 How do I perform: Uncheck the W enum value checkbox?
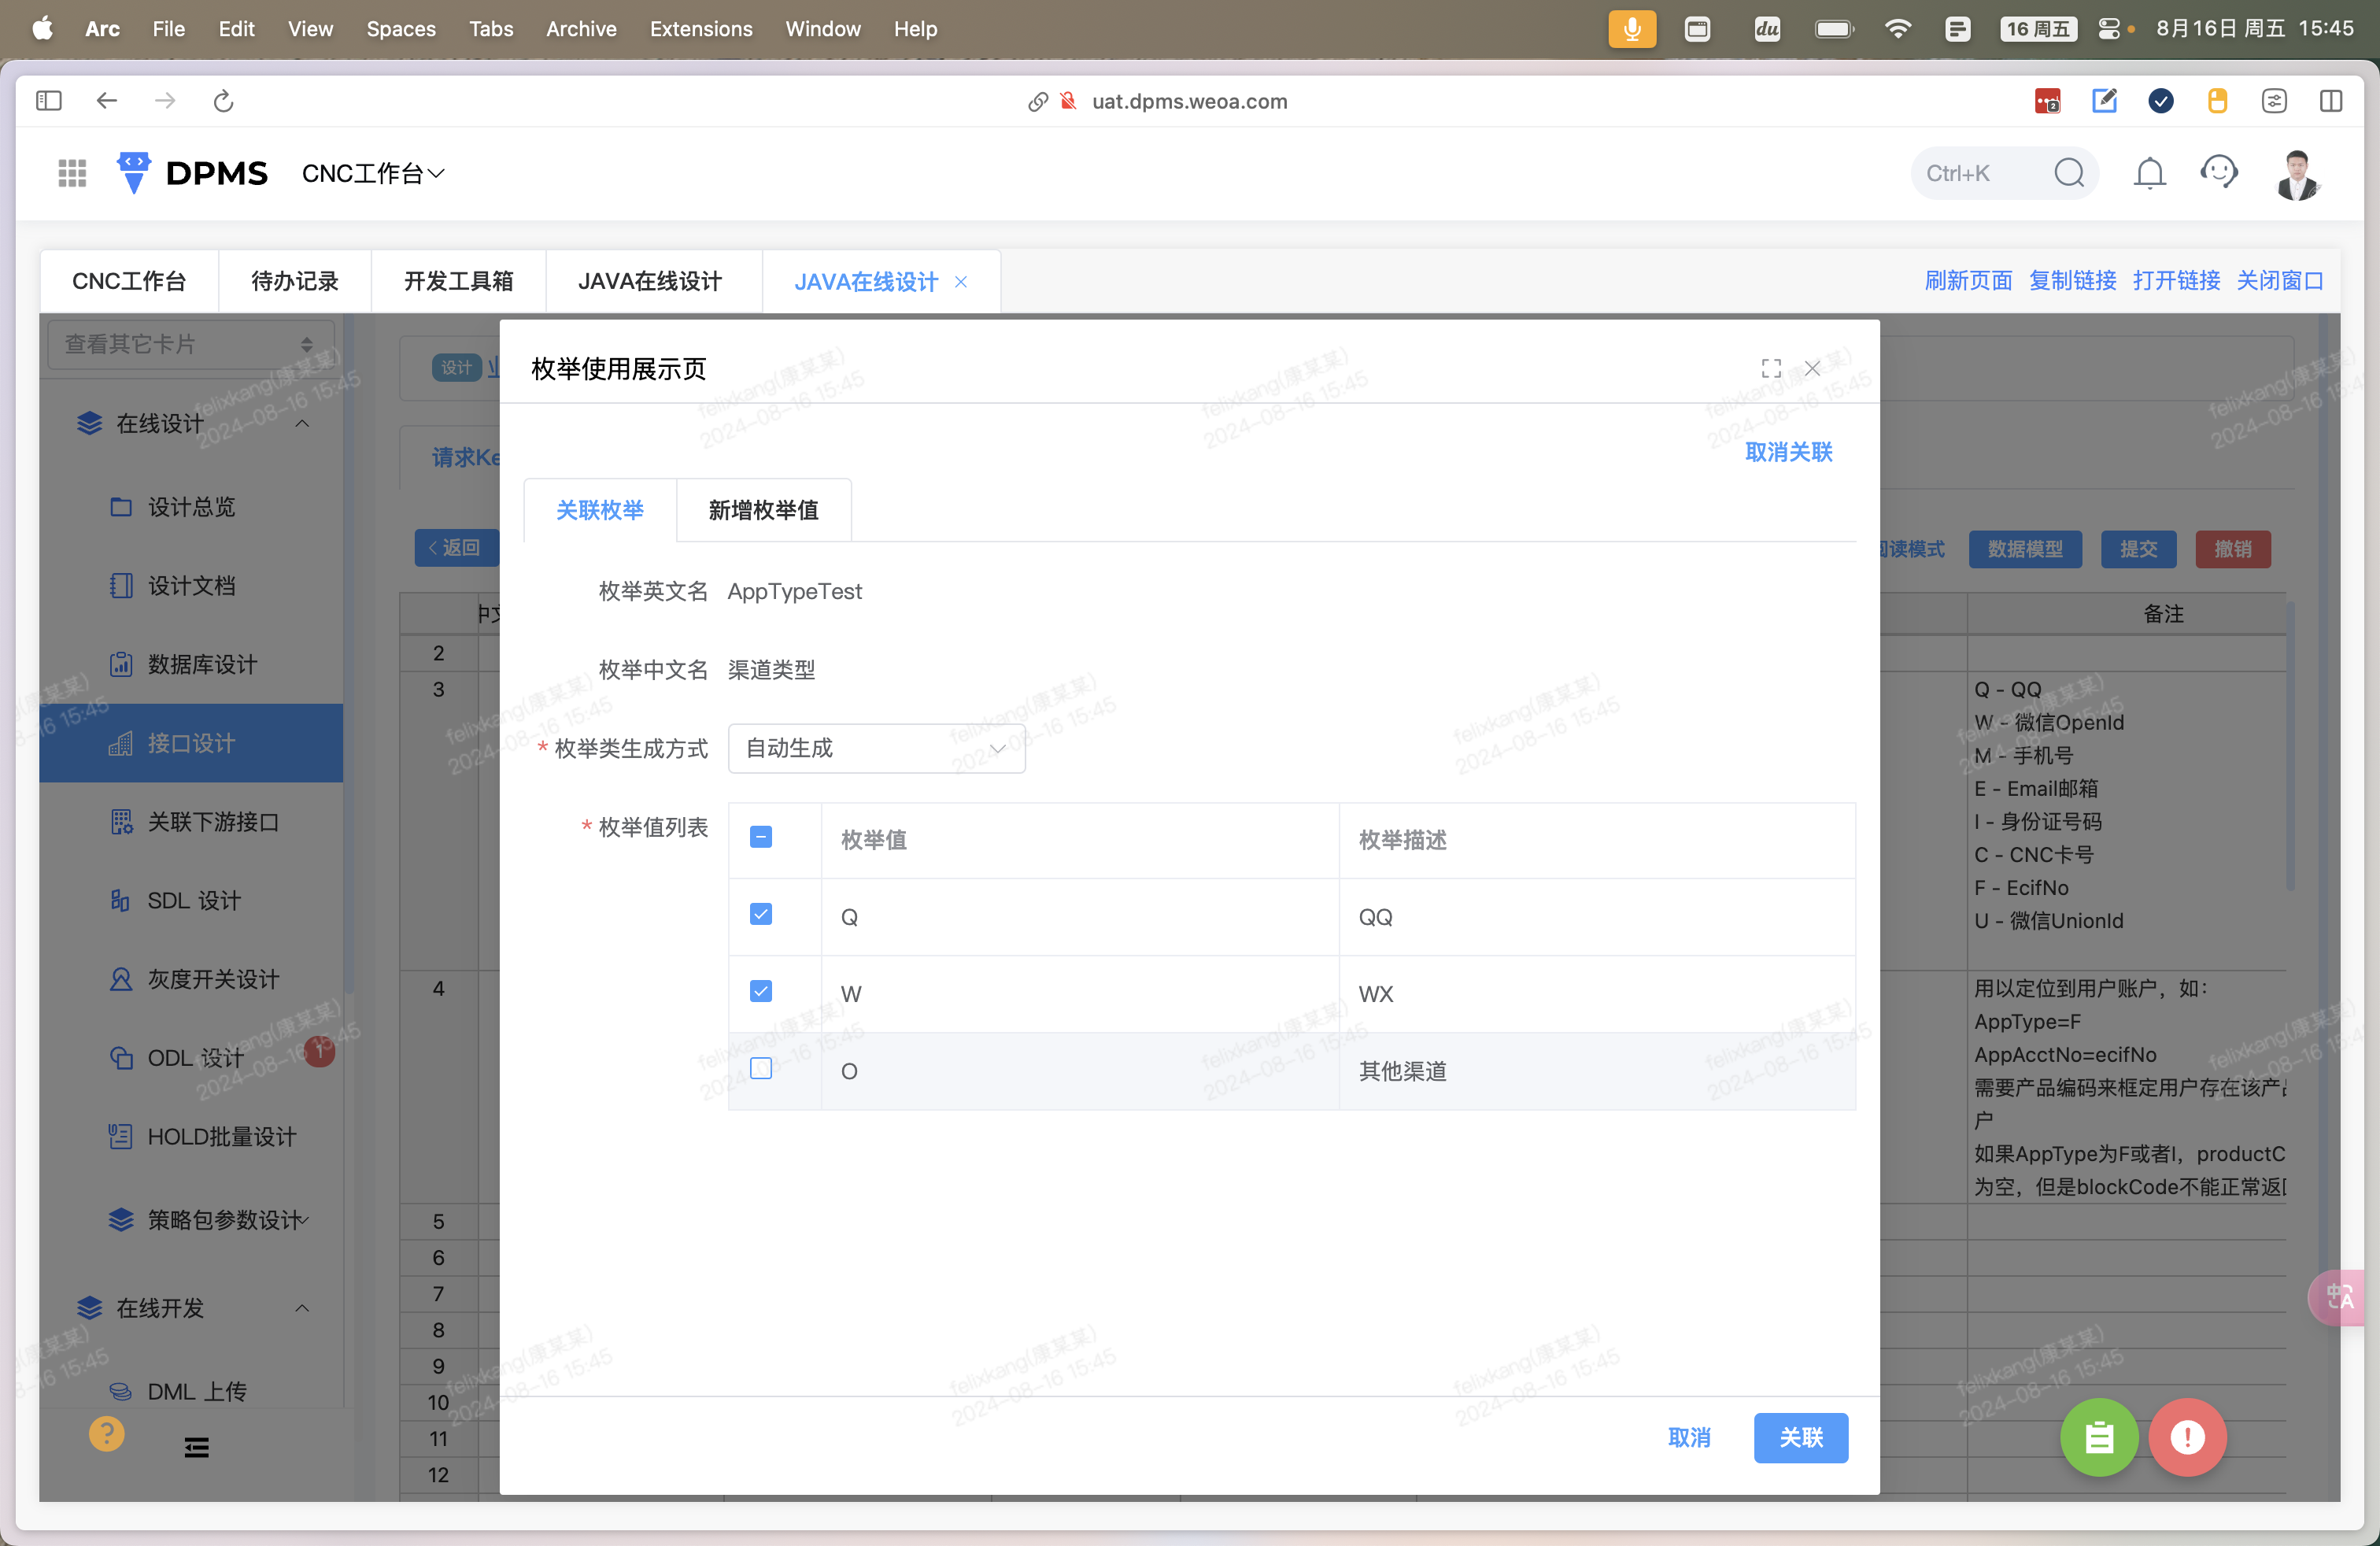[x=761, y=991]
